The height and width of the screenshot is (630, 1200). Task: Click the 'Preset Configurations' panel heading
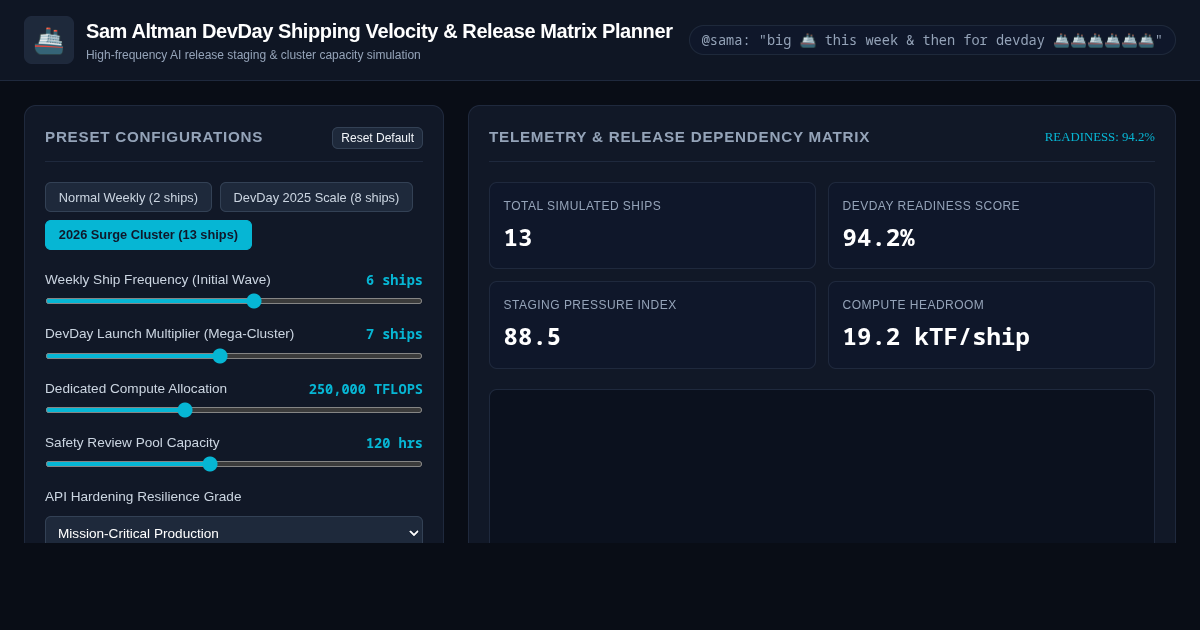tap(154, 137)
